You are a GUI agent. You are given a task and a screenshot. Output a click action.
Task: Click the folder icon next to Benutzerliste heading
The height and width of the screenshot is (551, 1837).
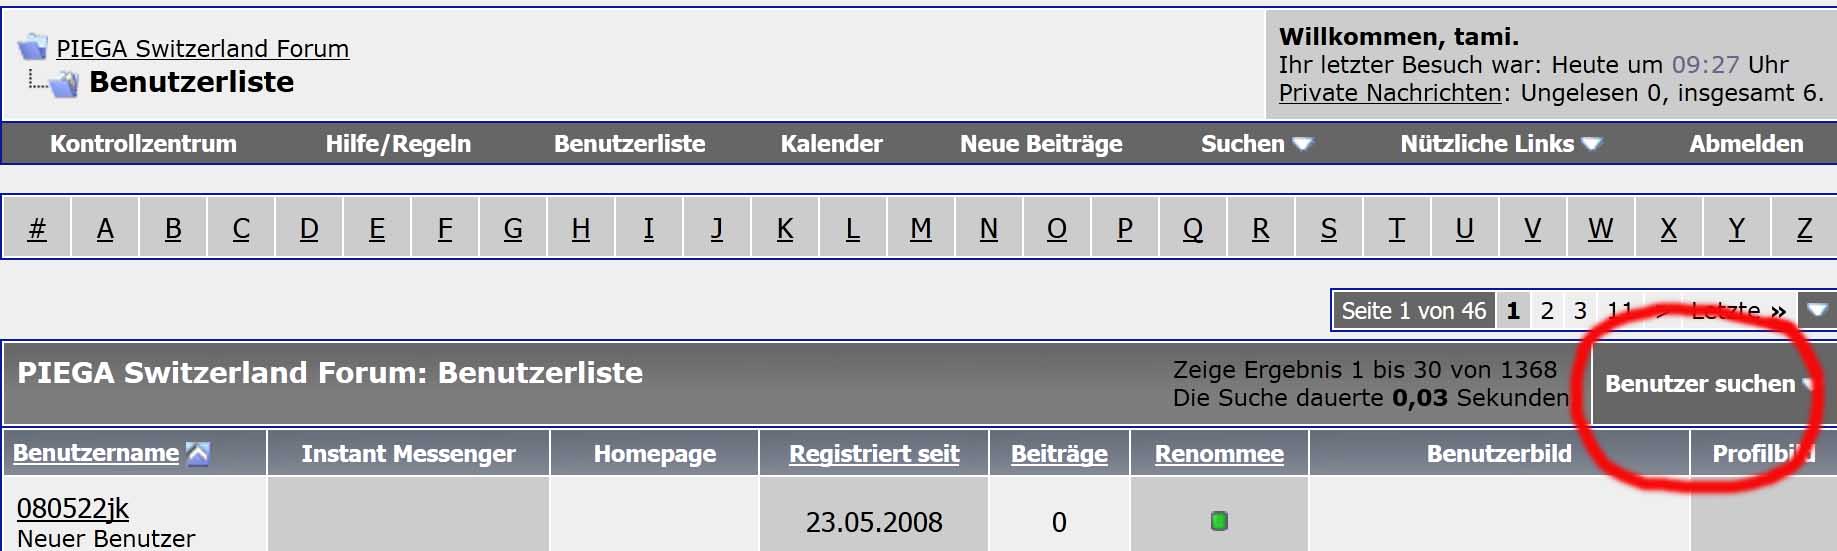[64, 83]
